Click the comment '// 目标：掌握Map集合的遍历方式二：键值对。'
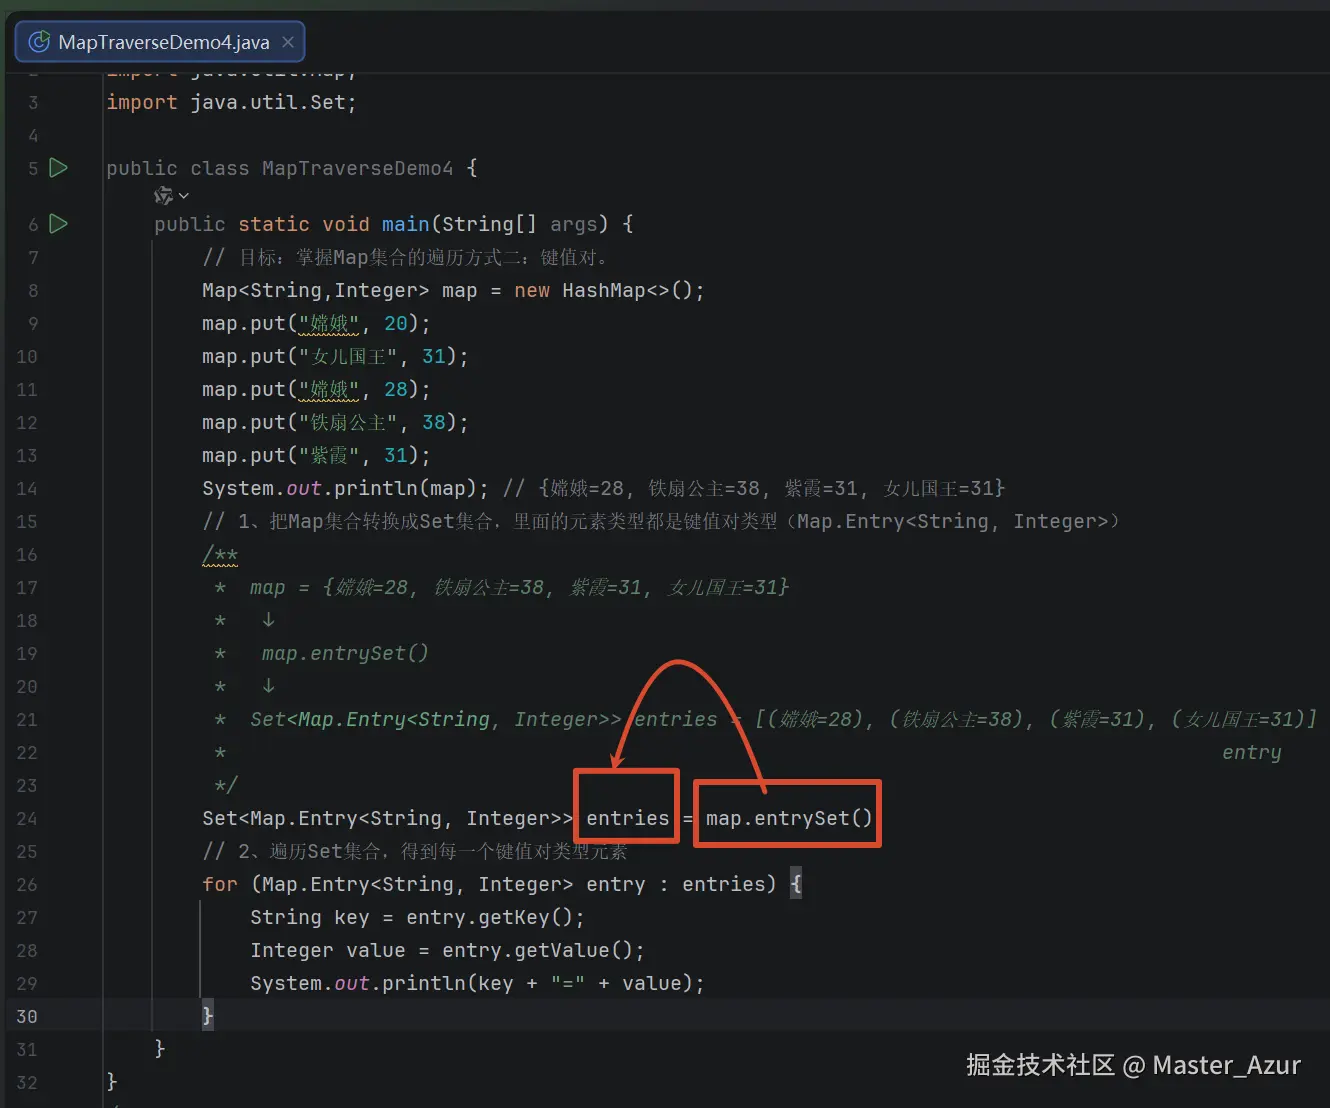This screenshot has width=1330, height=1108. point(405,257)
